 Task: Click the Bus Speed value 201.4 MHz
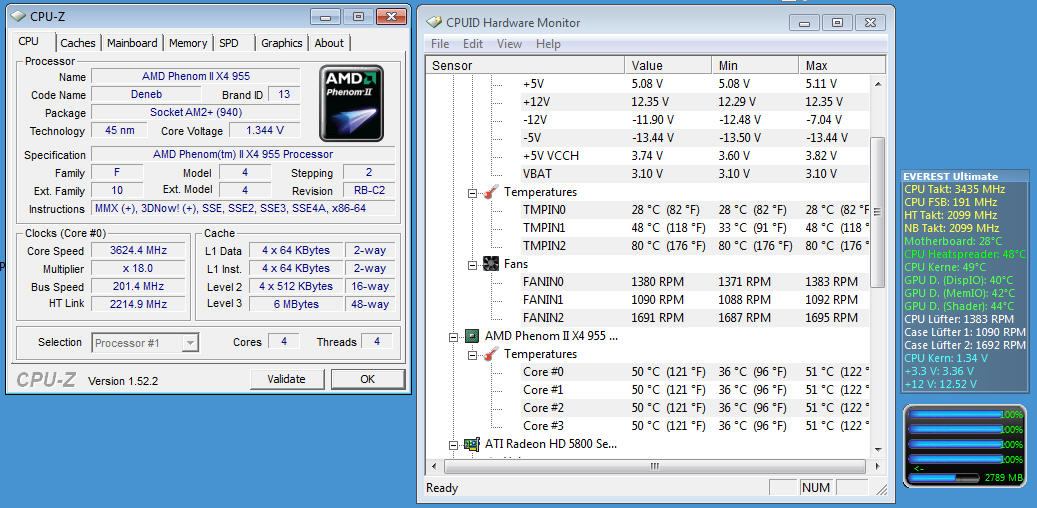[x=138, y=286]
